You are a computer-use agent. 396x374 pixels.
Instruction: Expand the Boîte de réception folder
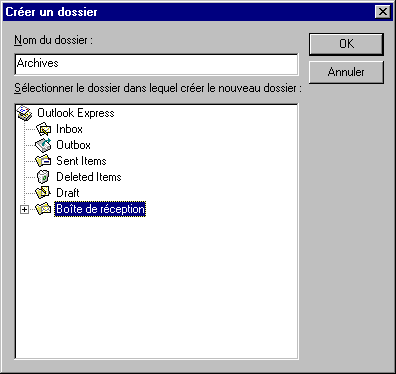tap(24, 210)
